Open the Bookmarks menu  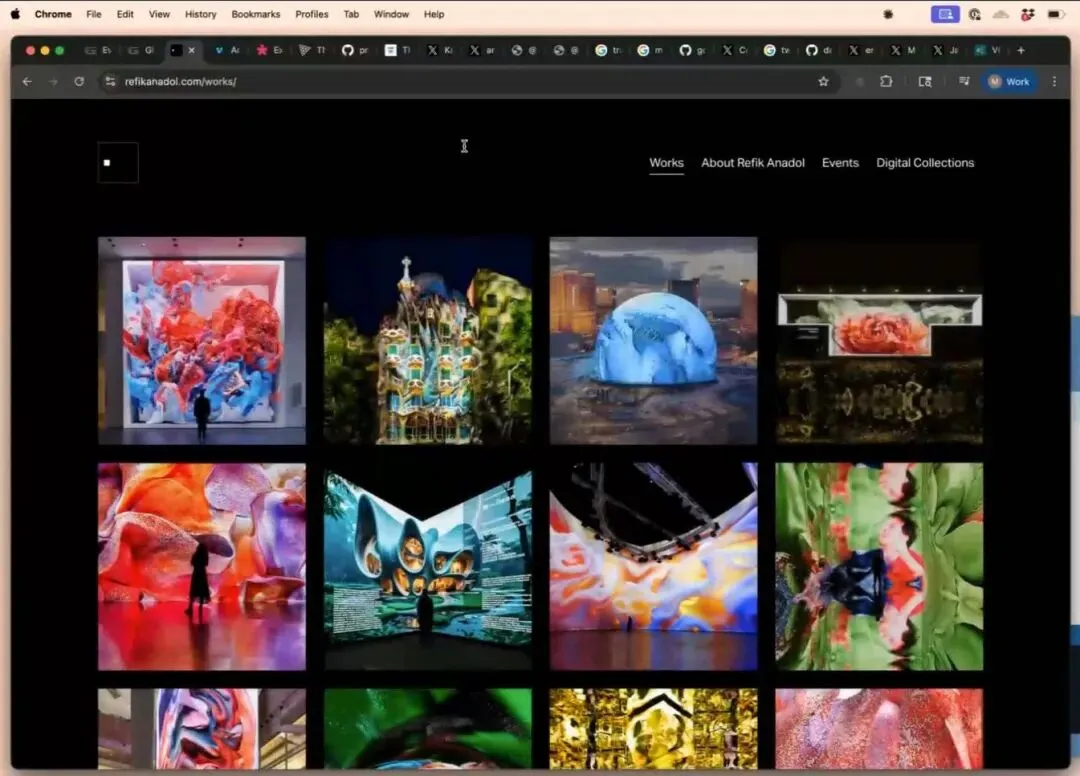(x=256, y=14)
